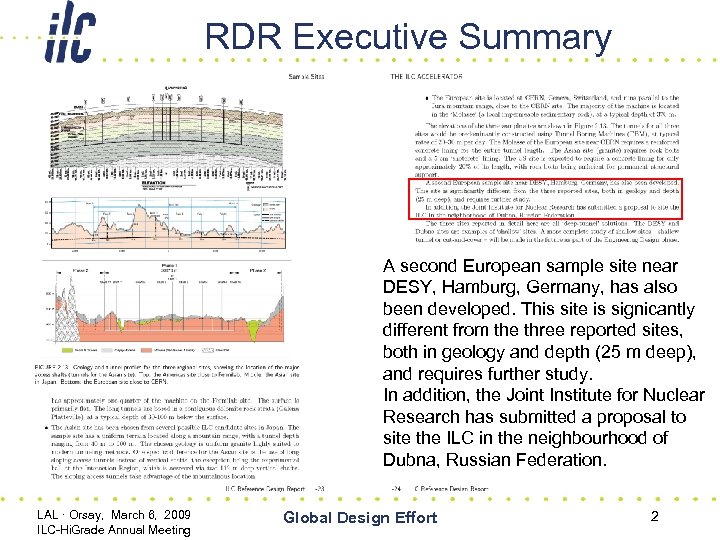Click the line 'and requires further study.'
720x540 pixels.
pos(488,374)
